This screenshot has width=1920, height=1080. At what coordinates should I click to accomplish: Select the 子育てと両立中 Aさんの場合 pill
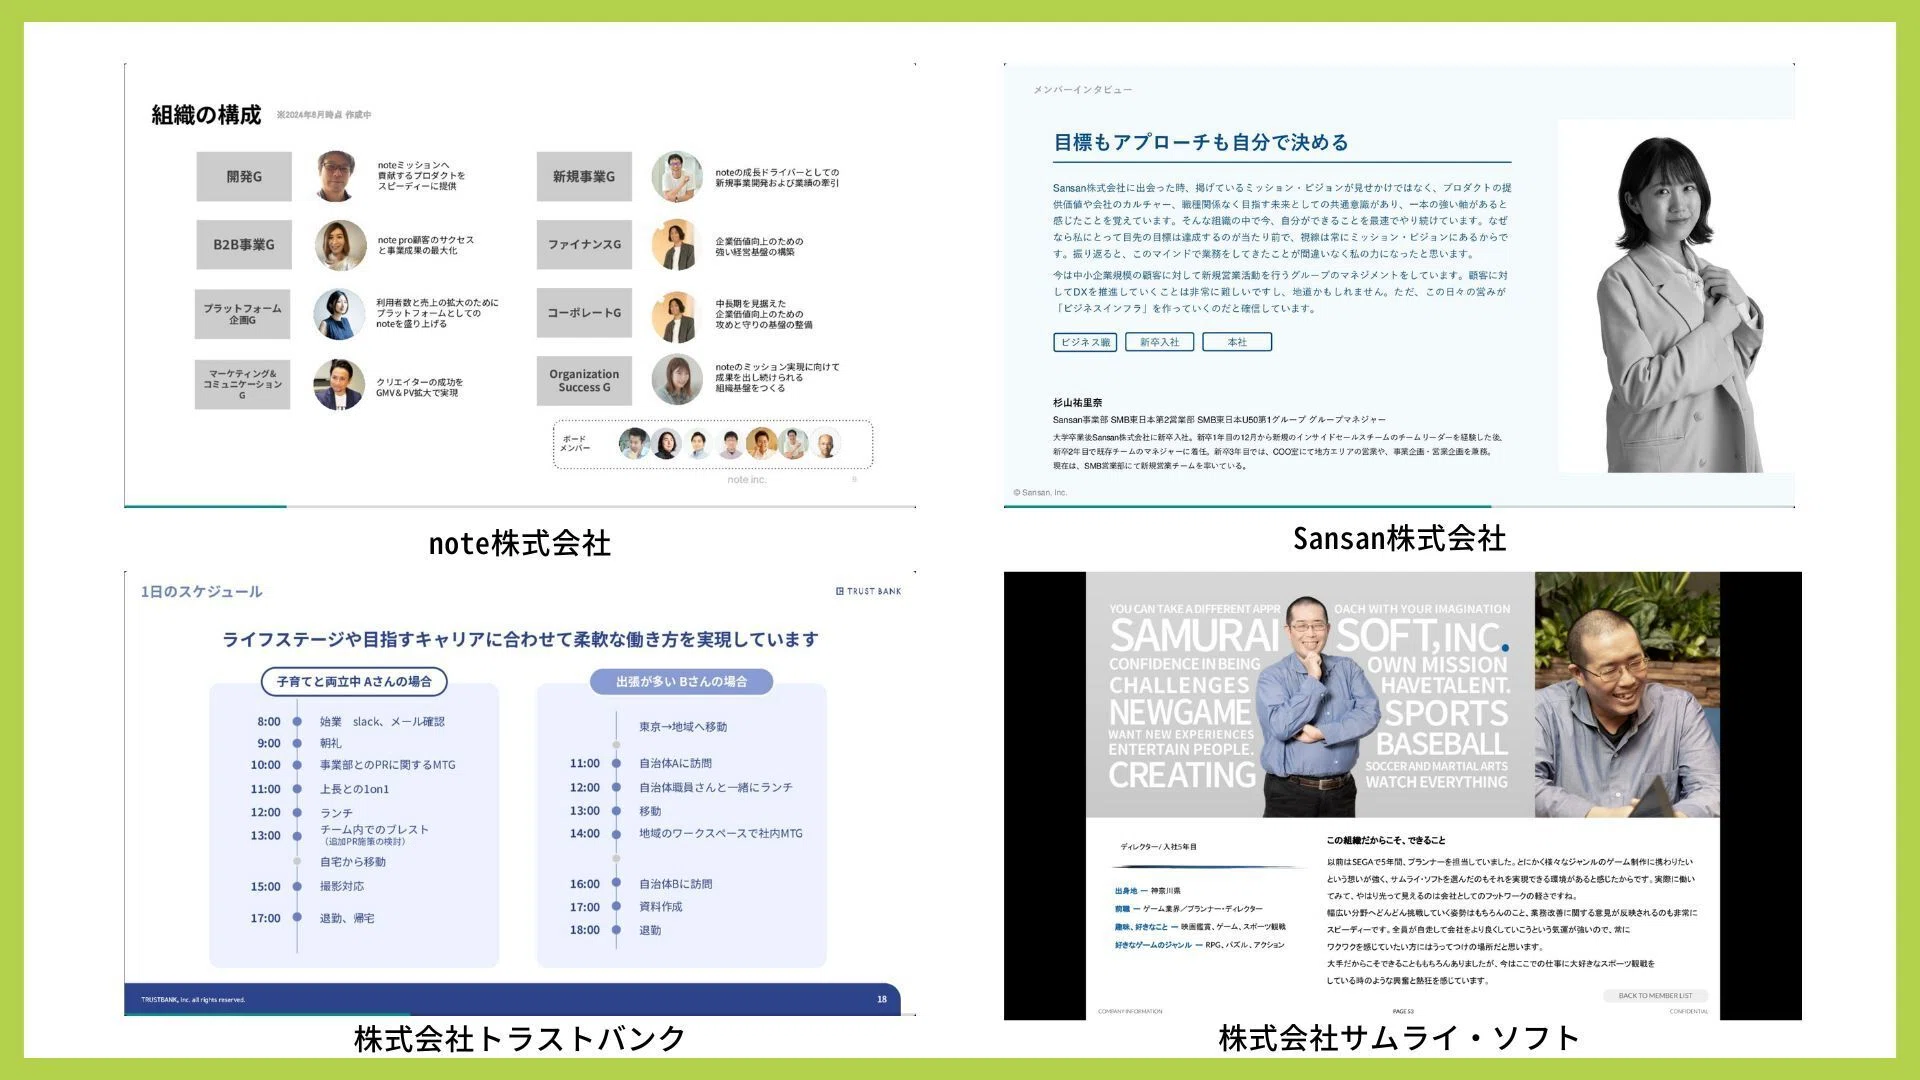(354, 682)
